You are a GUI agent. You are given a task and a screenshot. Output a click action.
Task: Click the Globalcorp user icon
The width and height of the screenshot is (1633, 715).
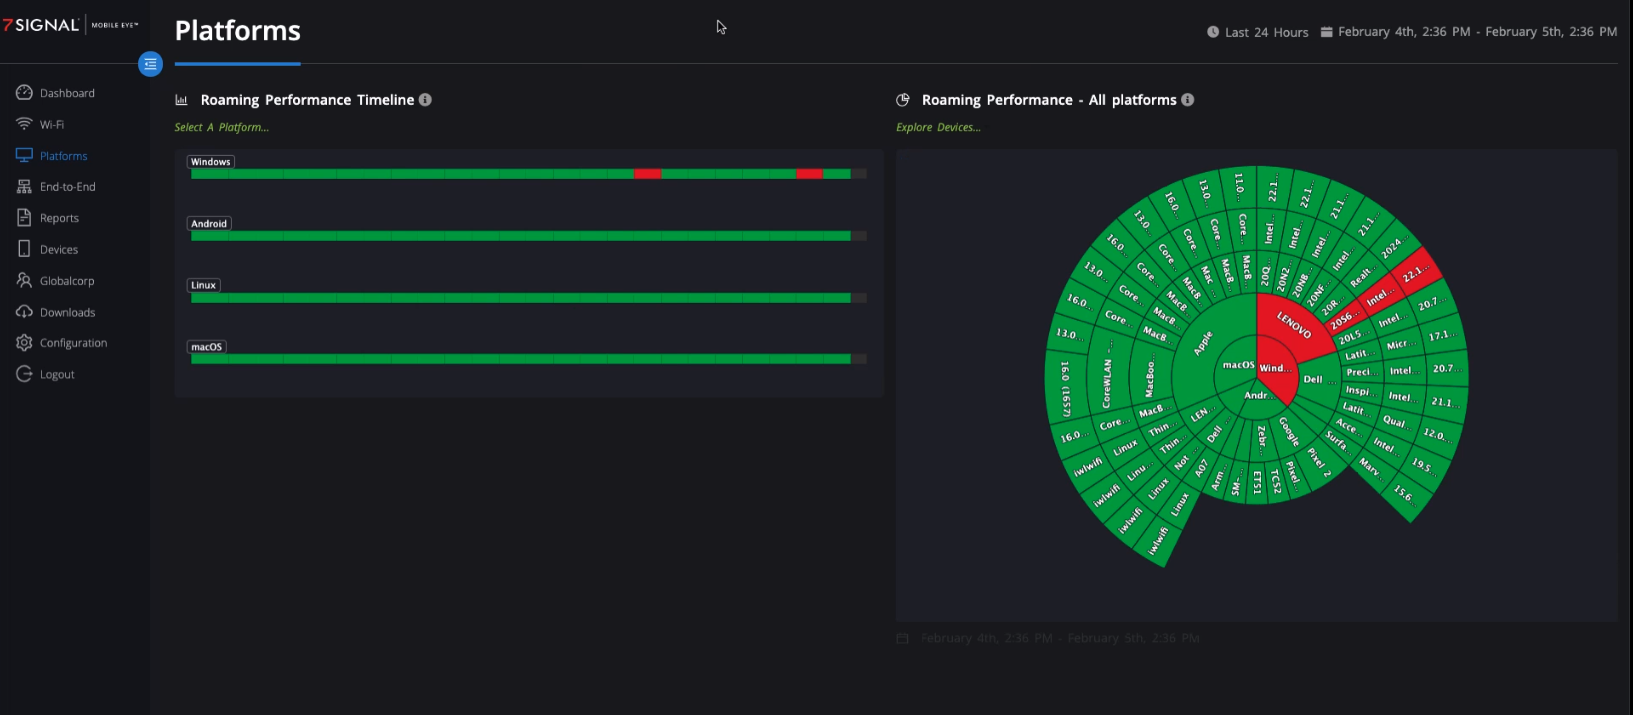[x=24, y=281]
